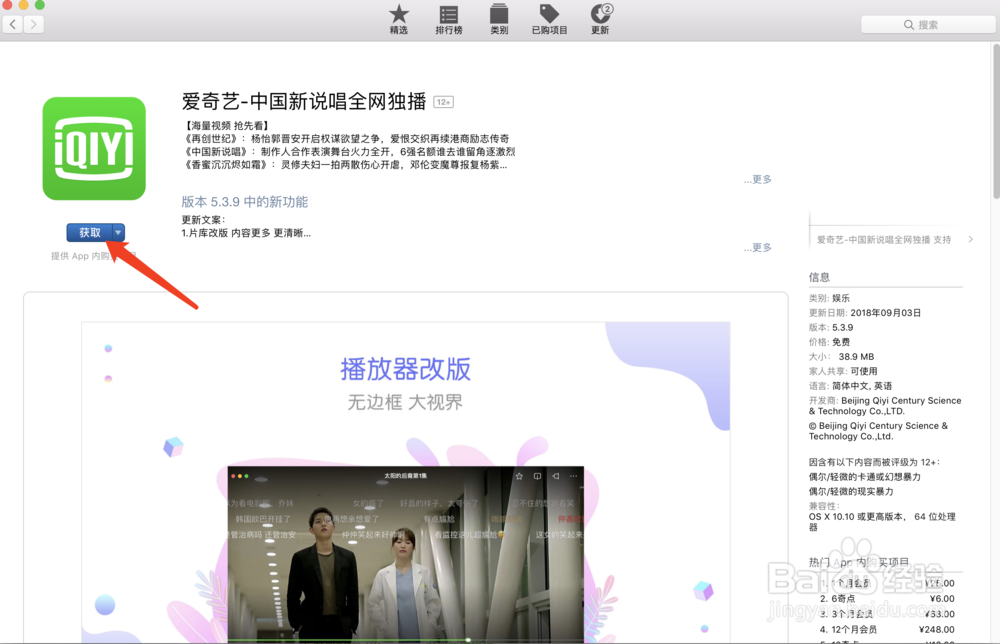Click the iQIYI app icon
This screenshot has width=1000, height=644.
pyautogui.click(x=94, y=149)
